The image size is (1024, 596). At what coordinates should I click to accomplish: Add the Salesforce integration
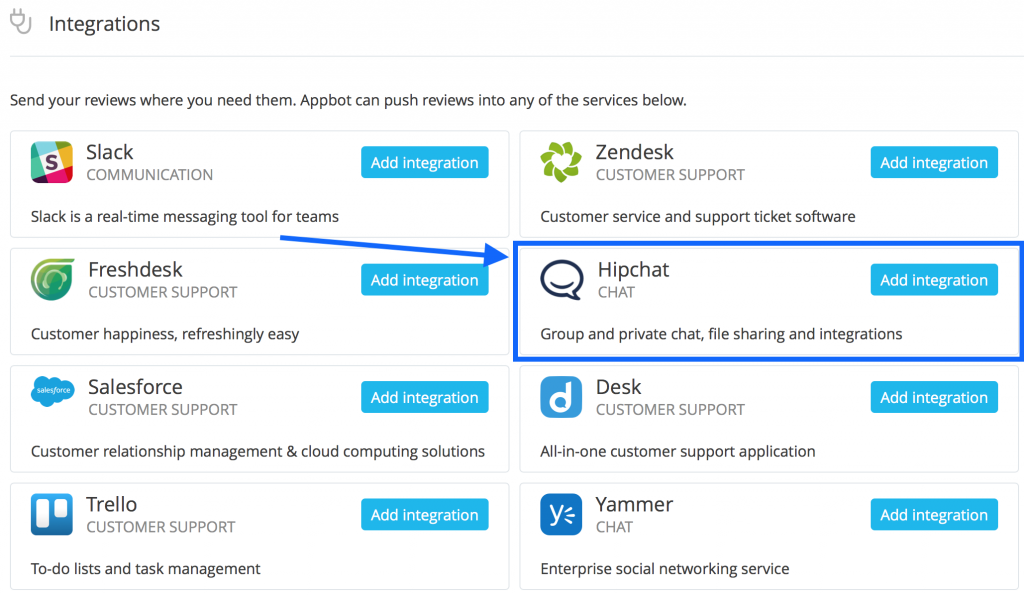point(424,397)
